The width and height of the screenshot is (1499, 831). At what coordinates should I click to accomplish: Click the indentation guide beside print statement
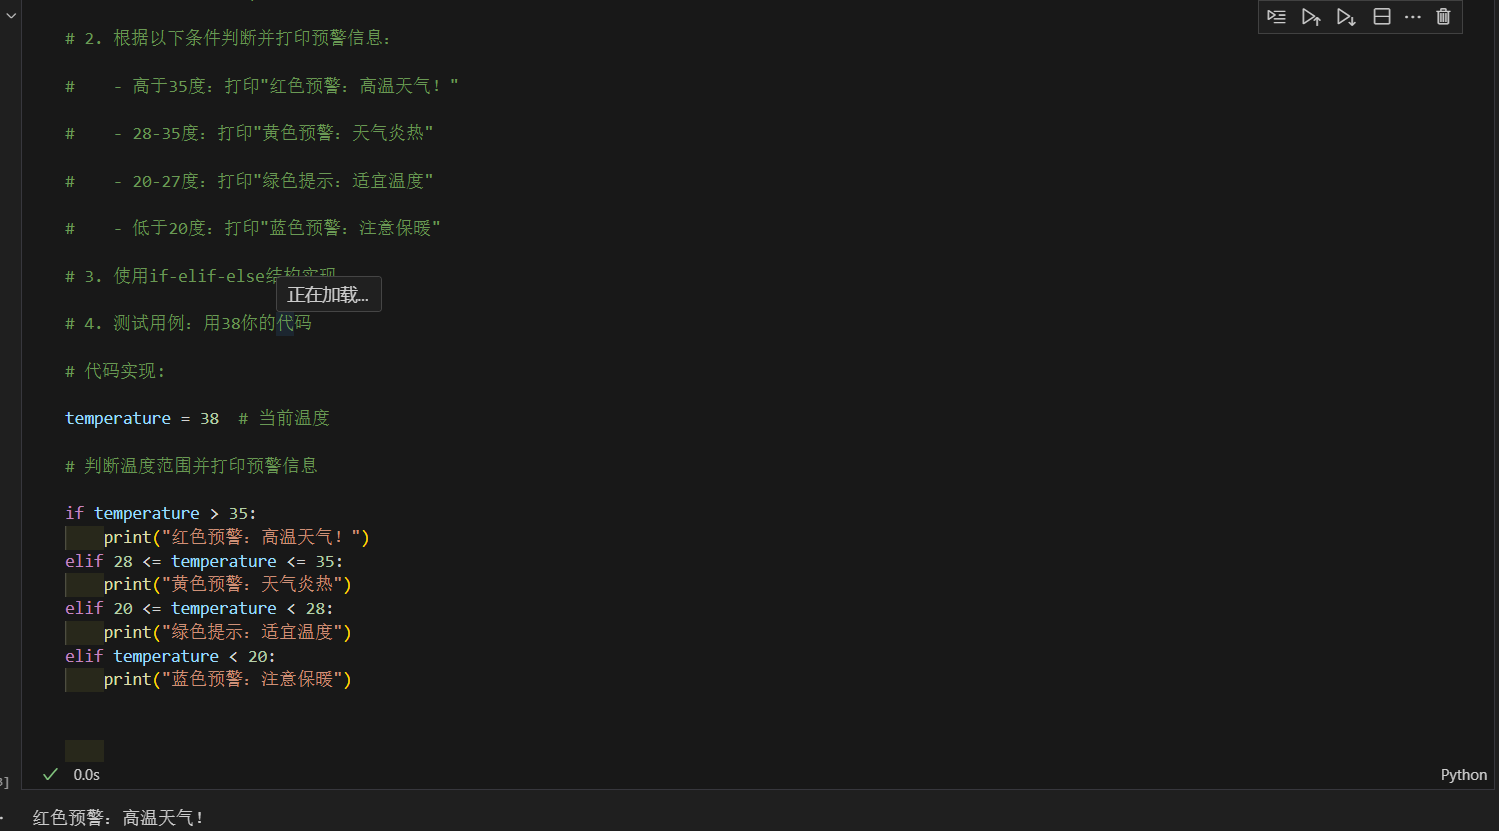(x=84, y=536)
